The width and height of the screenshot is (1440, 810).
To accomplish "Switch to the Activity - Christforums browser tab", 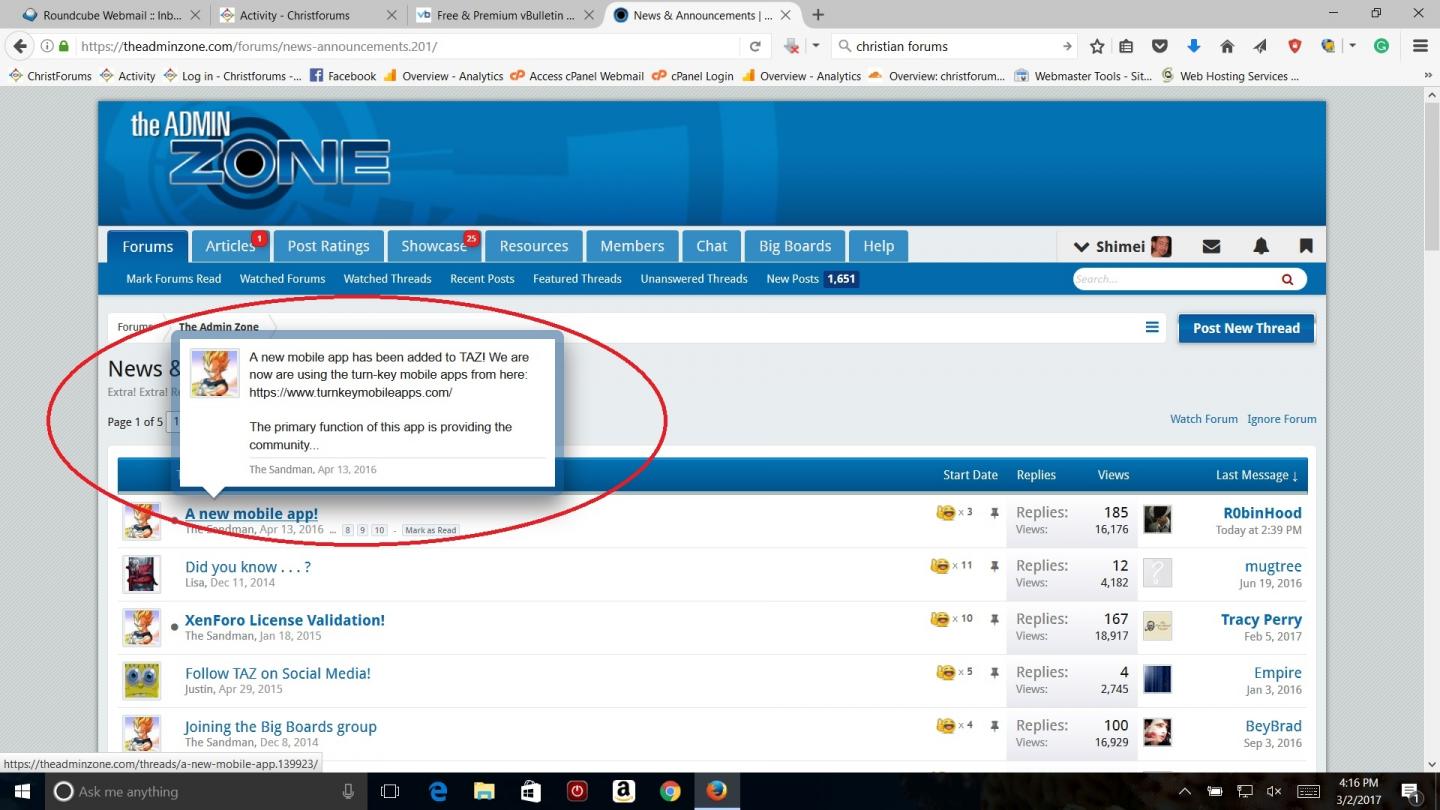I will [307, 15].
